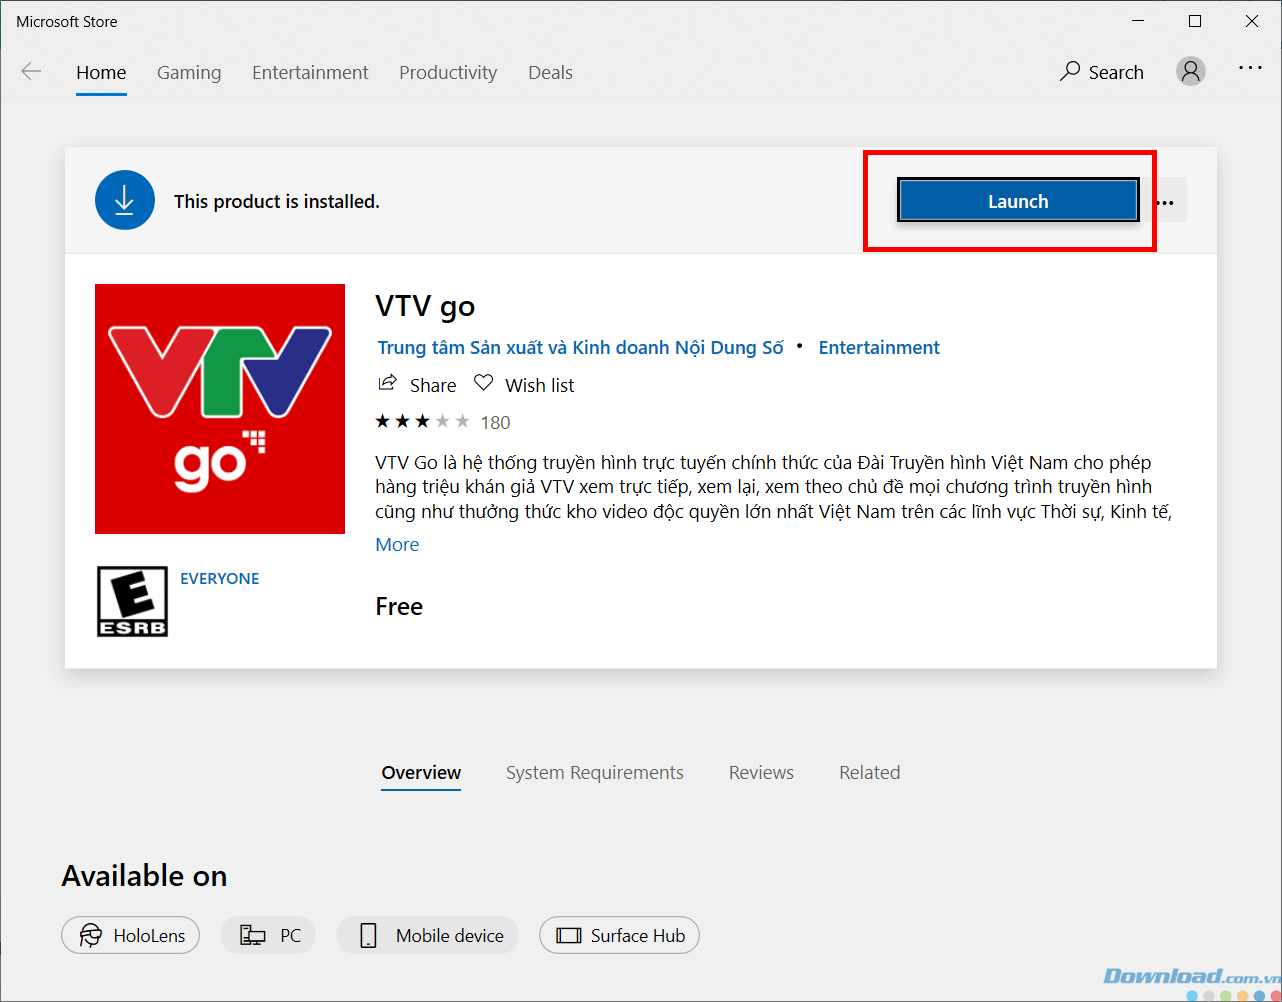Open the Related tab

tap(870, 773)
